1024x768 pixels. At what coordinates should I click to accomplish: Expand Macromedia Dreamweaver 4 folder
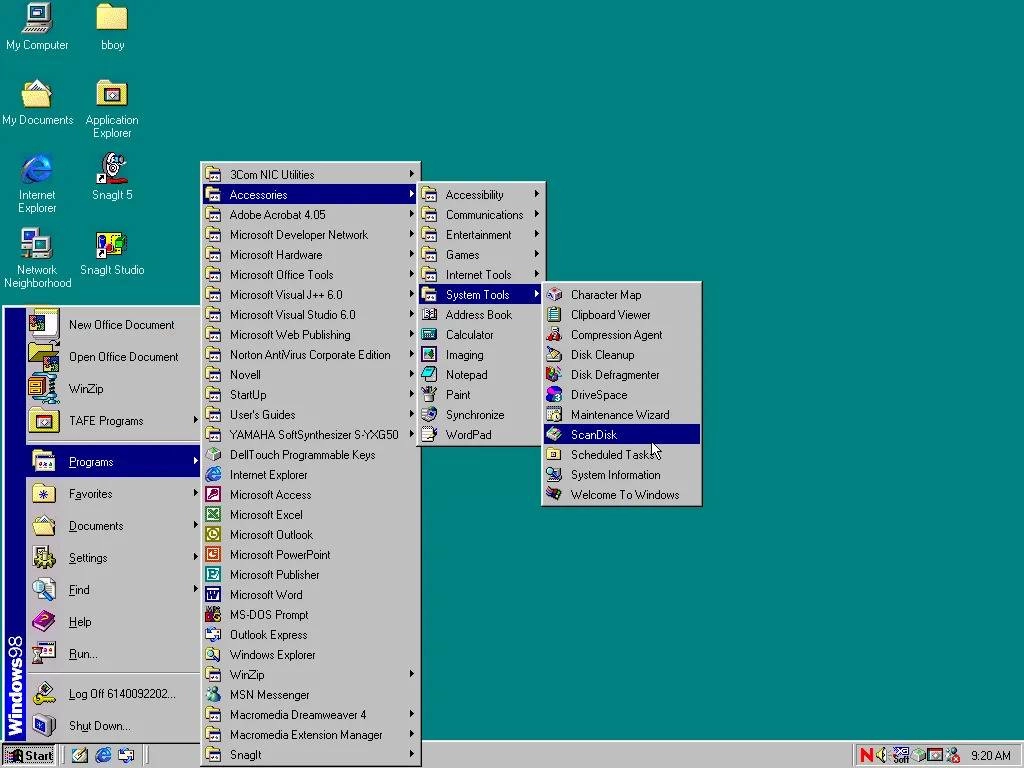[x=310, y=714]
